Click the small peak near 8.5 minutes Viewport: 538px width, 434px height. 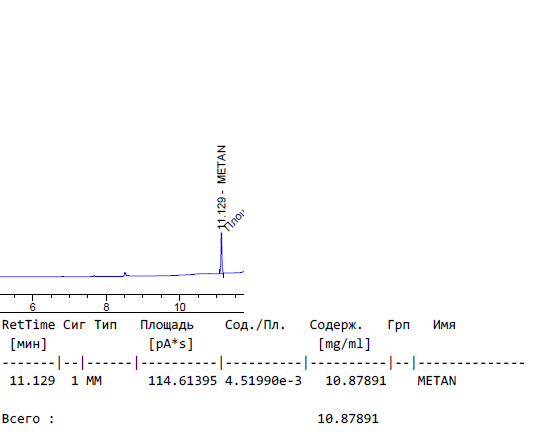(125, 273)
